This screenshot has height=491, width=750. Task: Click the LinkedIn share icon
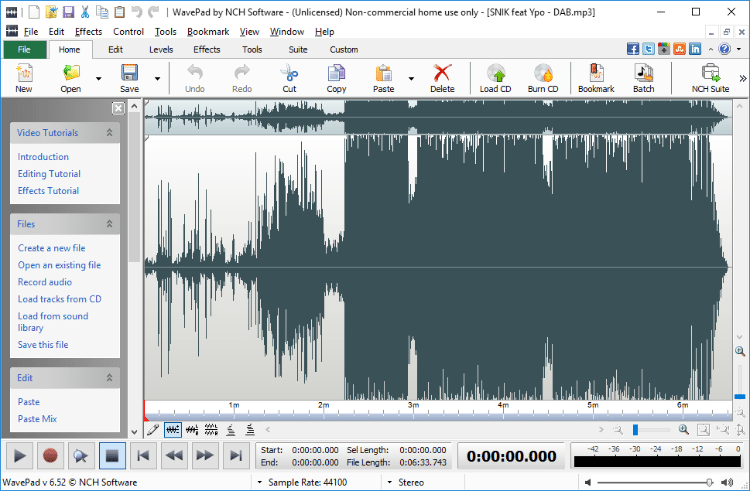click(695, 49)
